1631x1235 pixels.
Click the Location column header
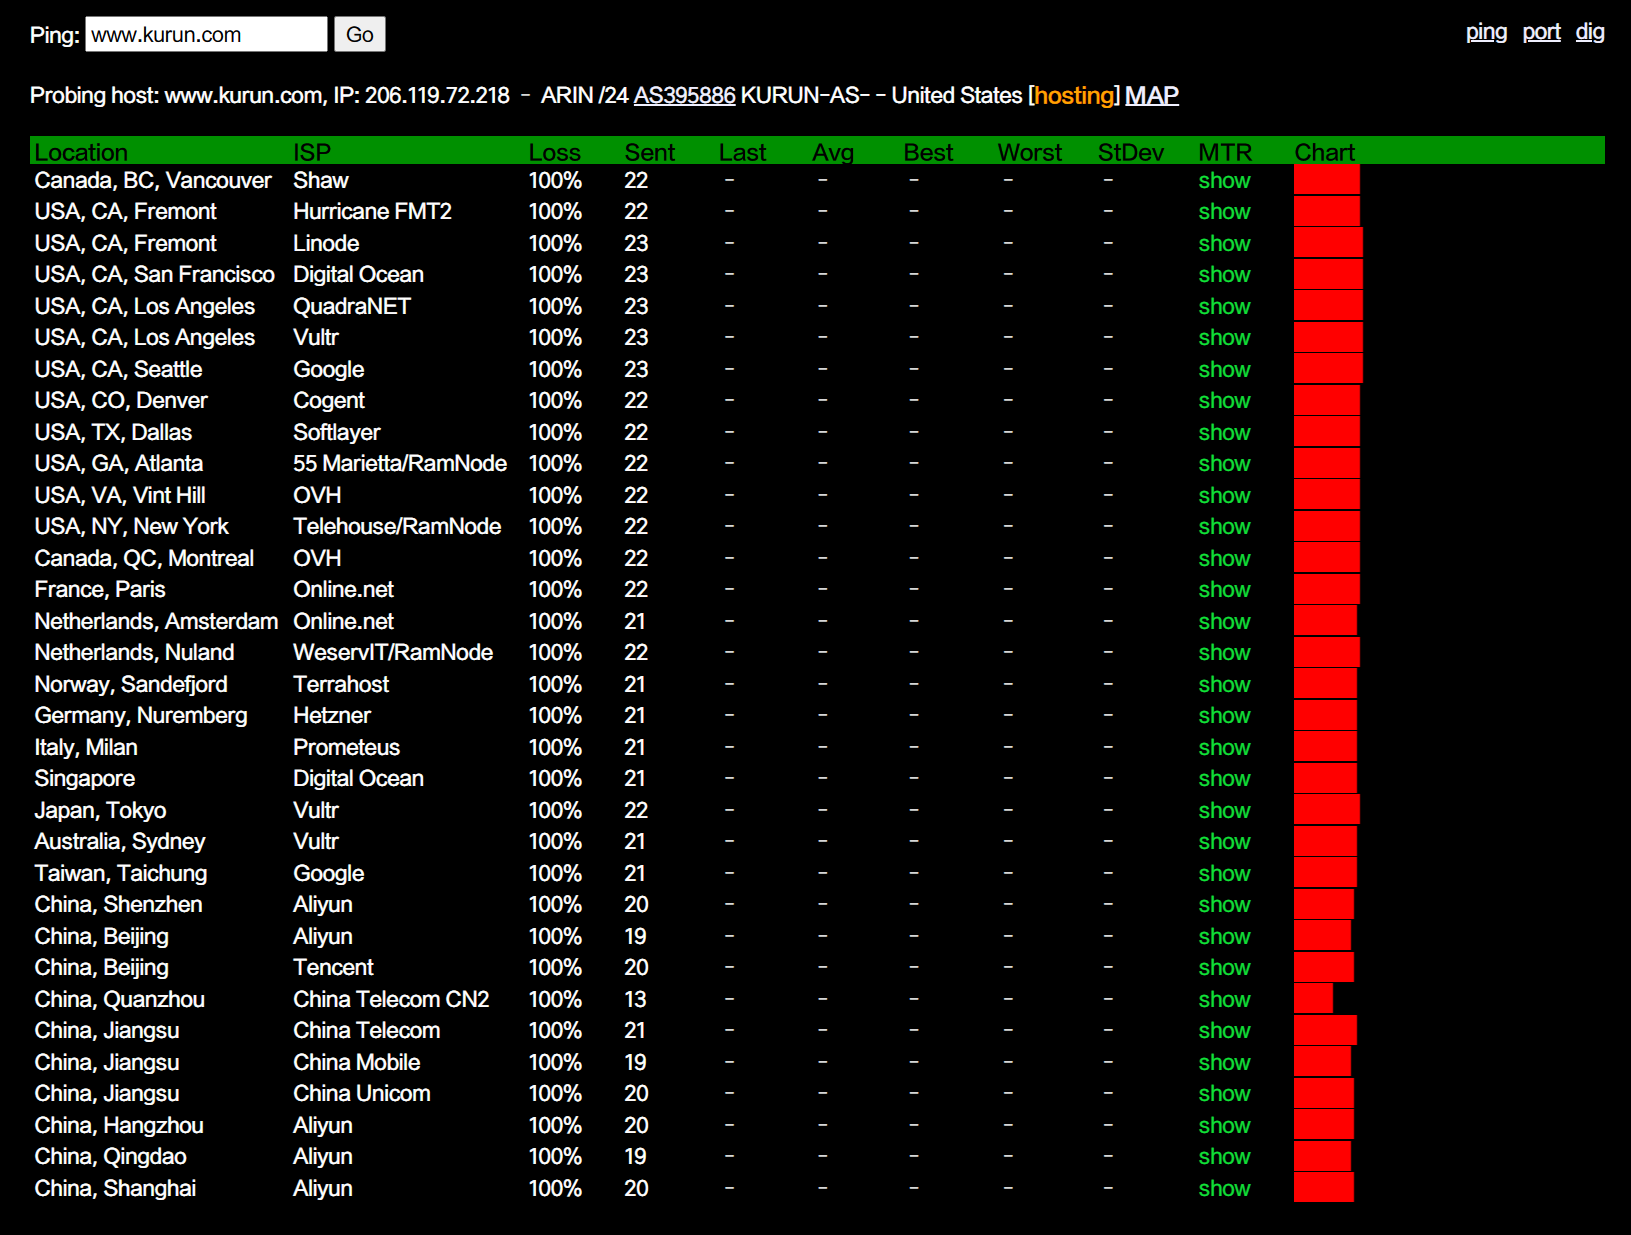point(81,152)
